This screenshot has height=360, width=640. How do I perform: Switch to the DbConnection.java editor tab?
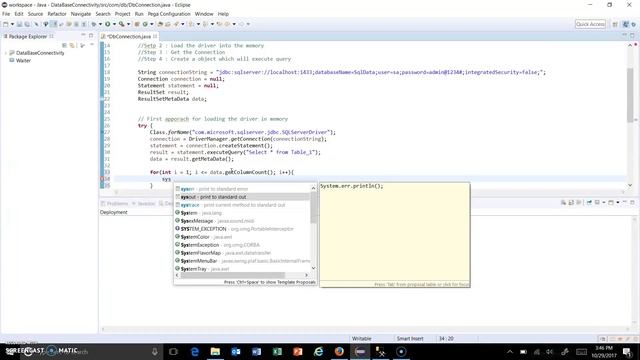[129, 36]
